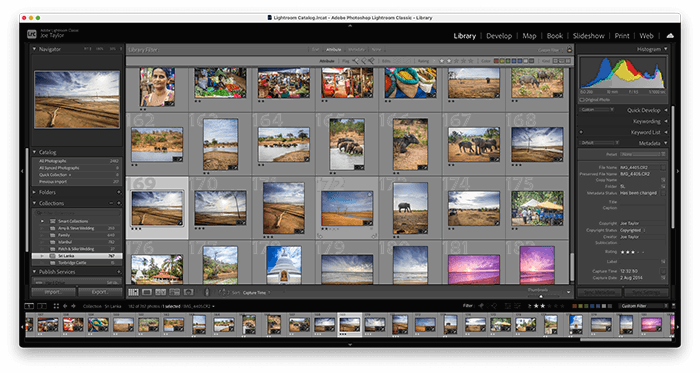Collapse the Navigator panel
This screenshot has height=373, width=700.
pos(34,49)
